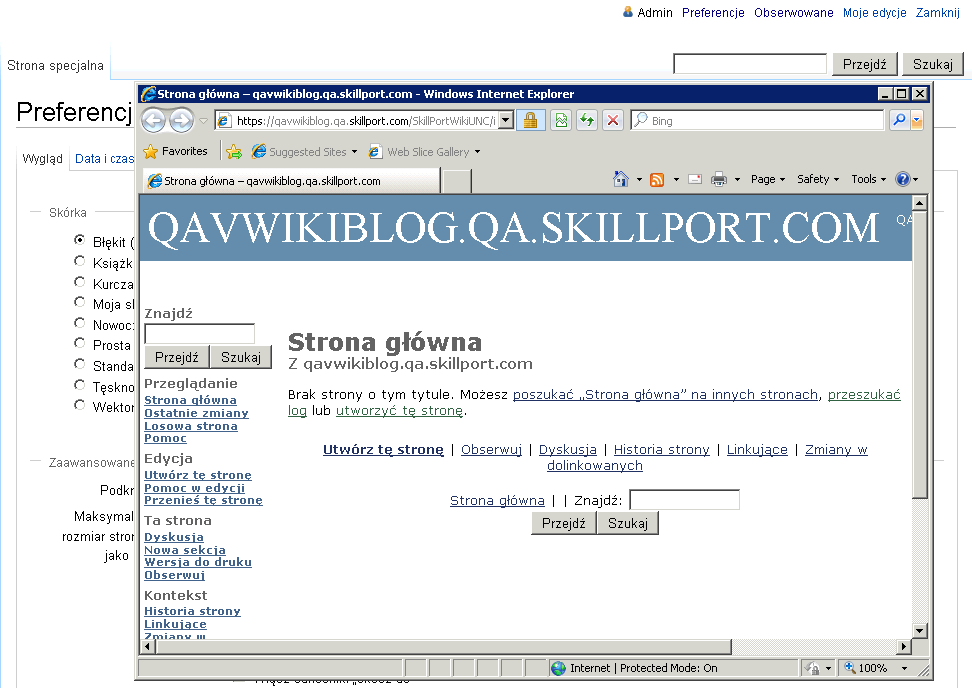
Task: Open the address bar URL dropdown
Action: (x=506, y=121)
